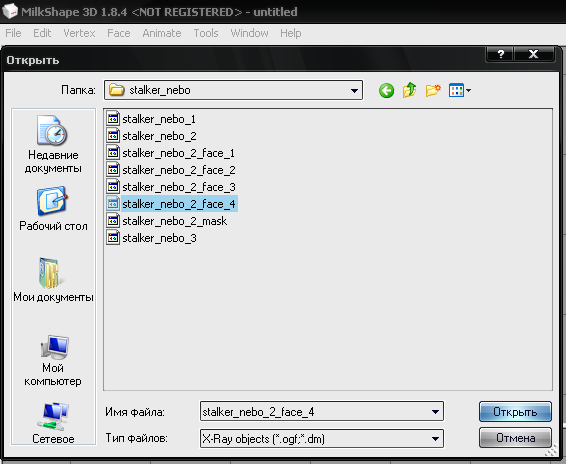Open the Edit menu in MilkShape
Image resolution: width=566 pixels, height=464 pixels.
[42, 33]
